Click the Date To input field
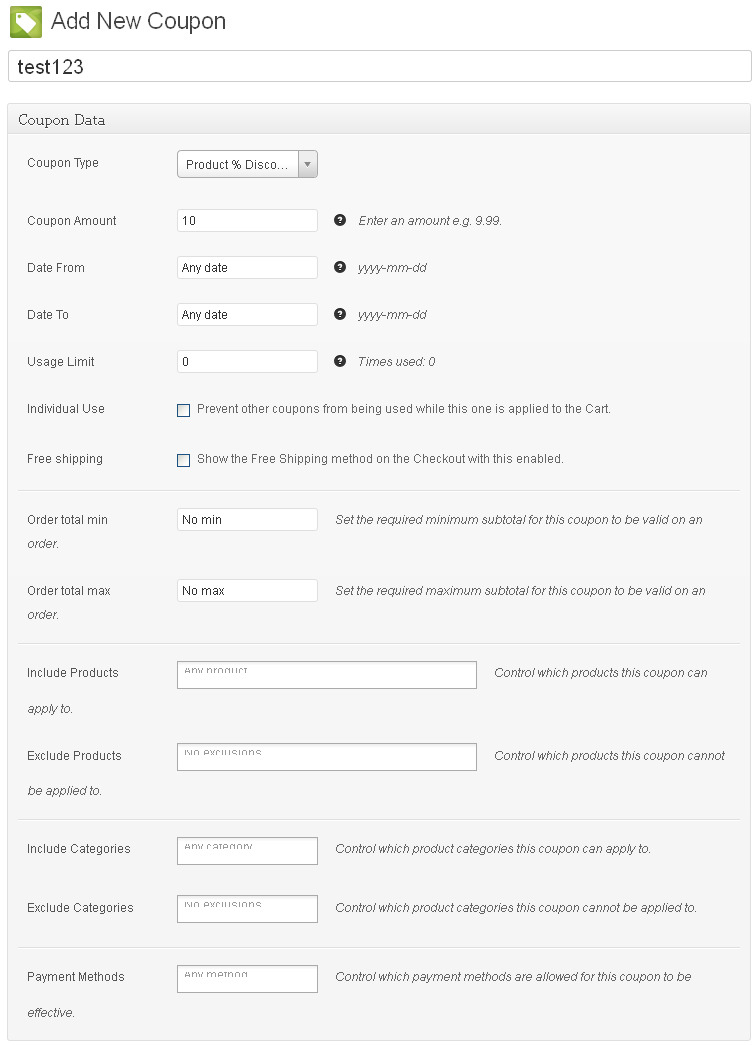This screenshot has height=1045, width=756. tap(247, 315)
